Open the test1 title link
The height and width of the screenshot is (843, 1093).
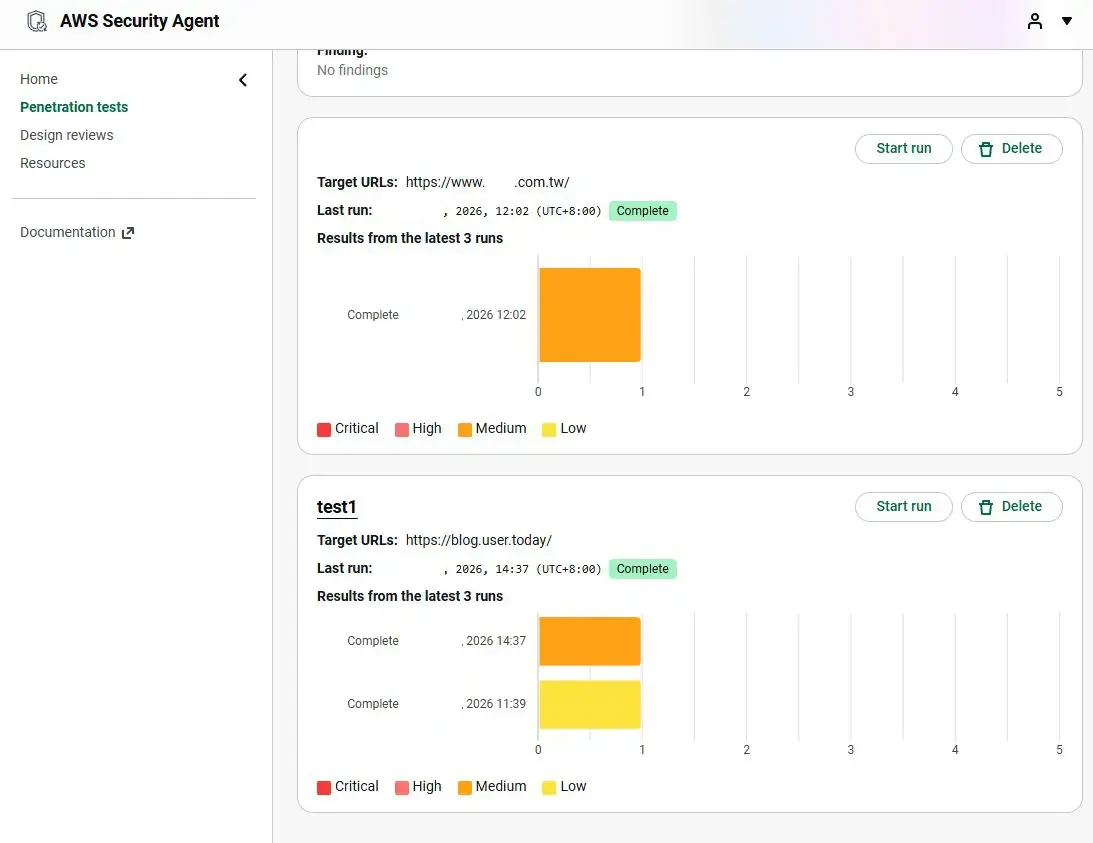(337, 507)
